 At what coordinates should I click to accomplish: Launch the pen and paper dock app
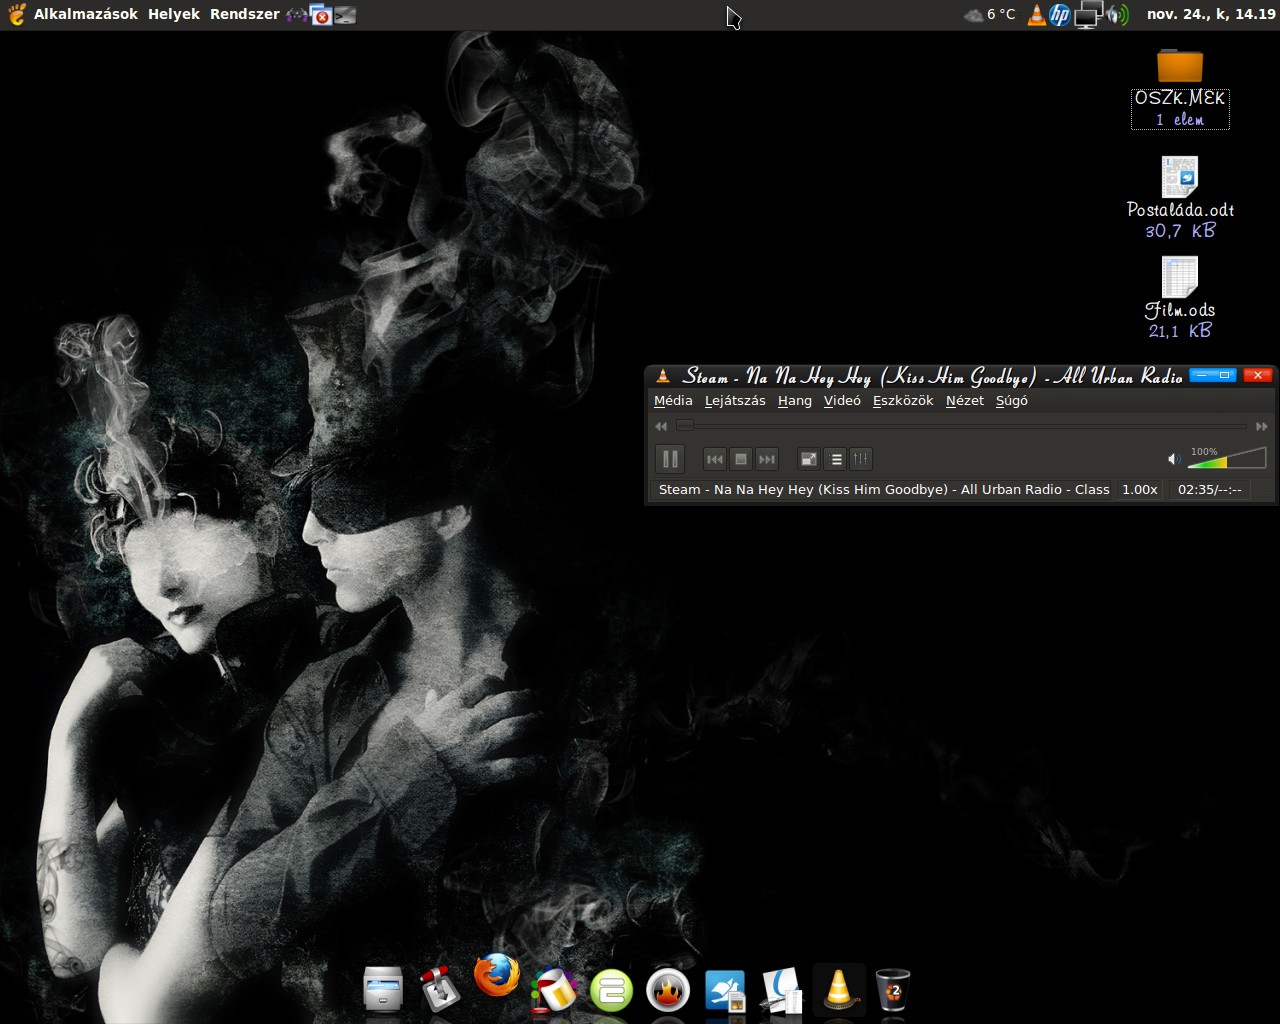pos(782,991)
